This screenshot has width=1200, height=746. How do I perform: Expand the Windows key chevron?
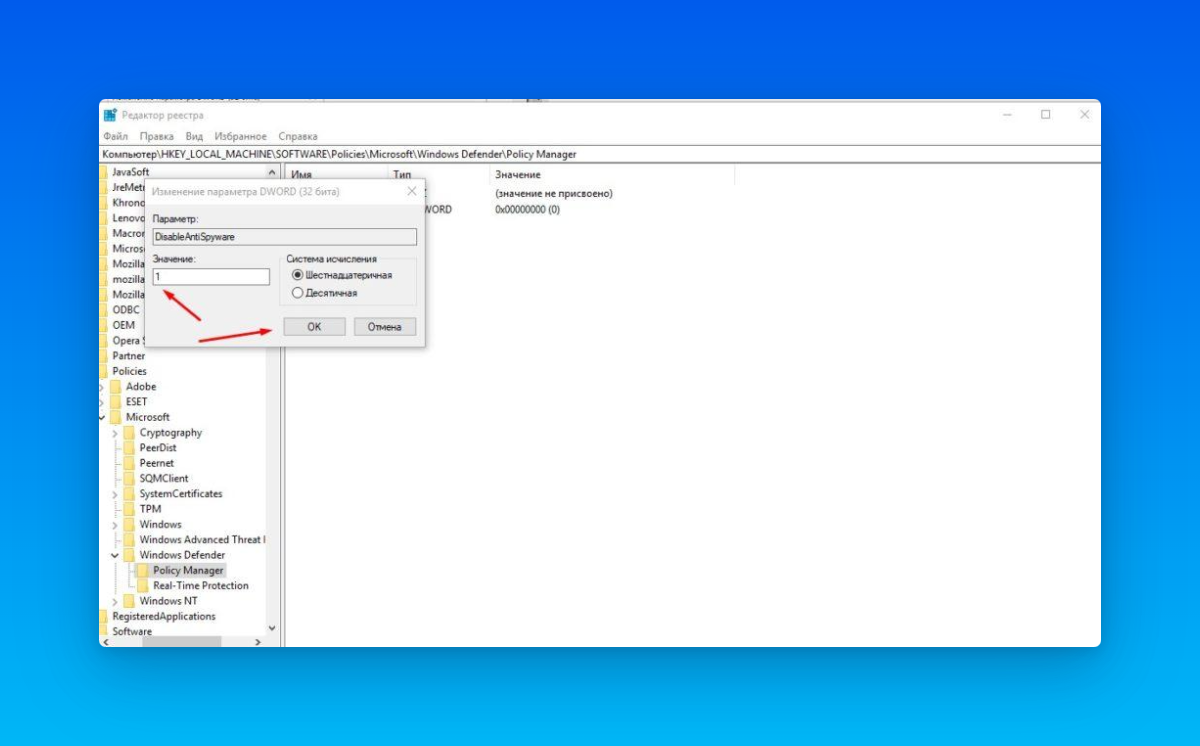(x=115, y=525)
